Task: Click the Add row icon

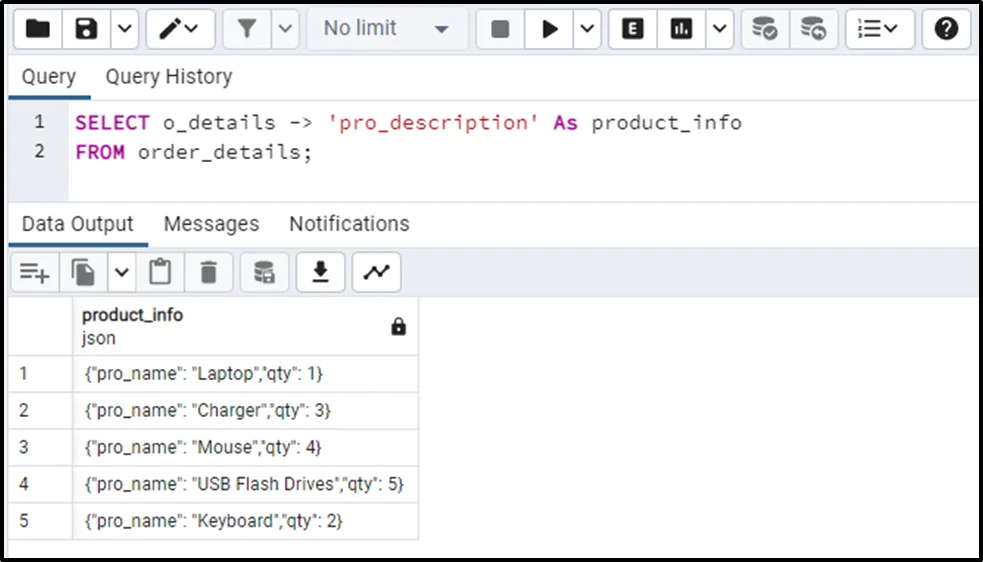Action: pos(35,272)
